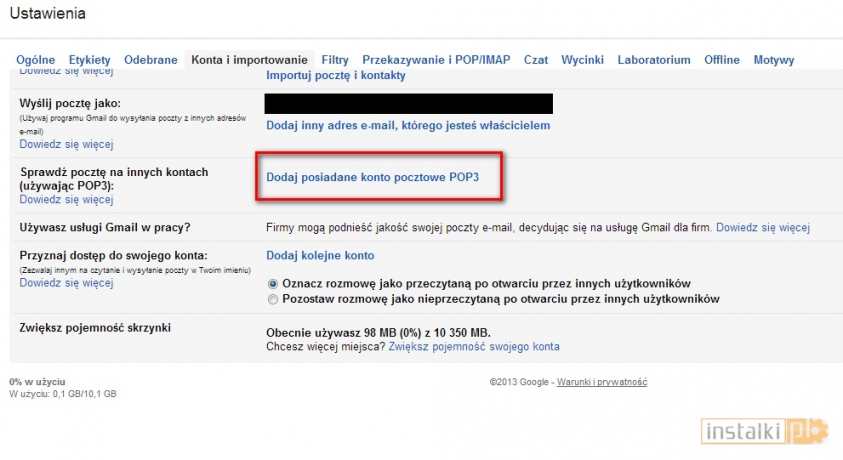Open Dowiedz się więcej about Gmail dla firm
The width and height of the screenshot is (843, 460).
[x=763, y=227]
